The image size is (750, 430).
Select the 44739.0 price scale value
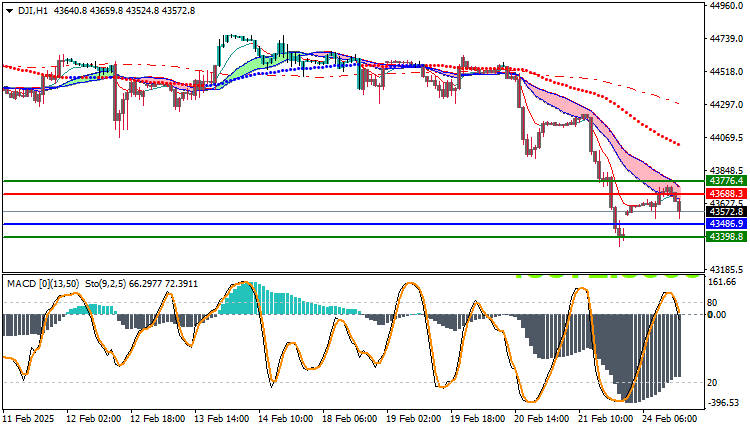pyautogui.click(x=727, y=38)
